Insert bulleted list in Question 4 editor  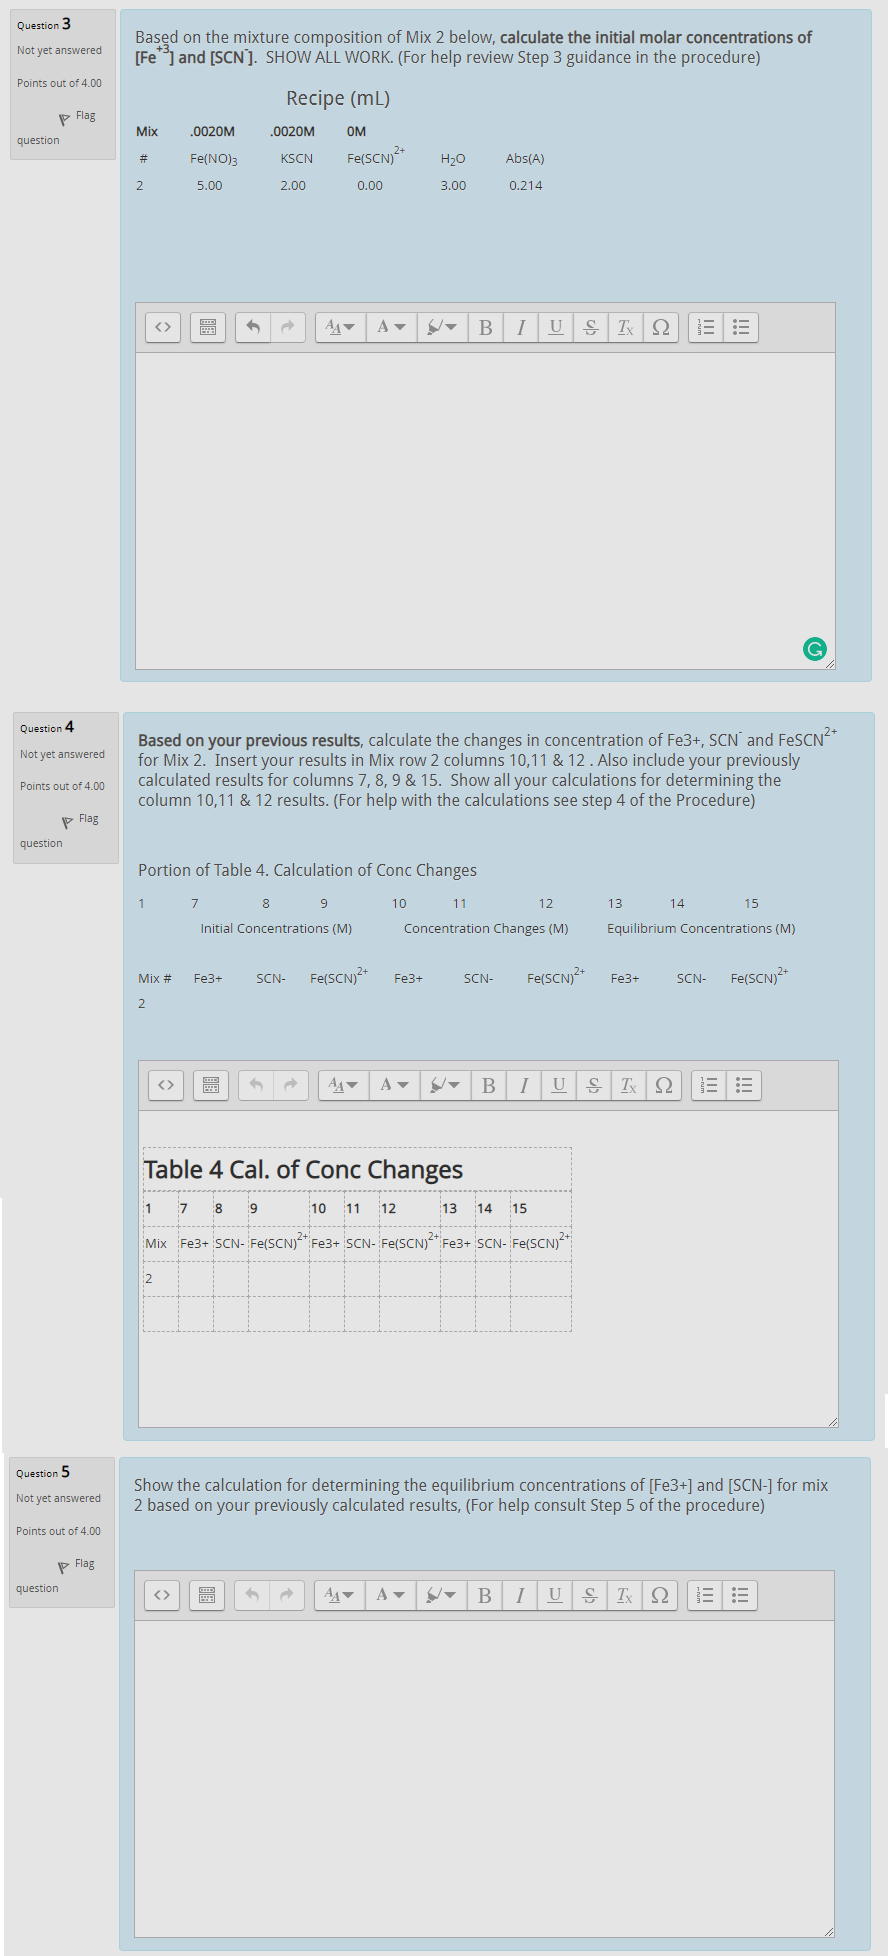tap(744, 1085)
